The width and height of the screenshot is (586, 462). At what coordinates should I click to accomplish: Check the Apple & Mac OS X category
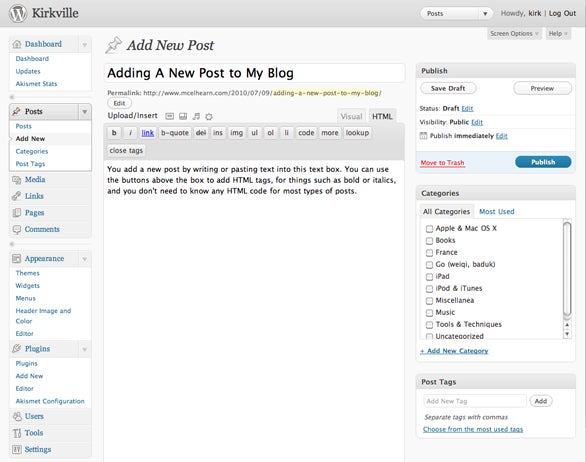(429, 229)
